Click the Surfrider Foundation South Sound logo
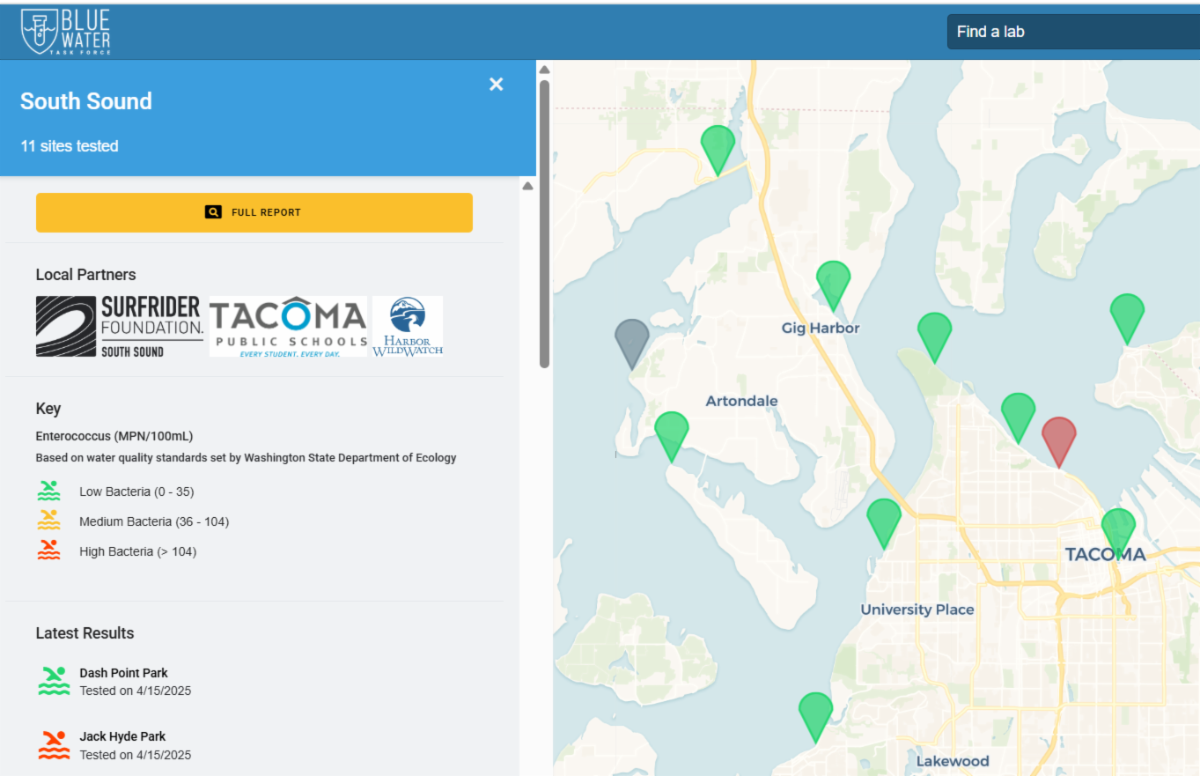Viewport: 1200px width, 776px height. click(x=119, y=326)
